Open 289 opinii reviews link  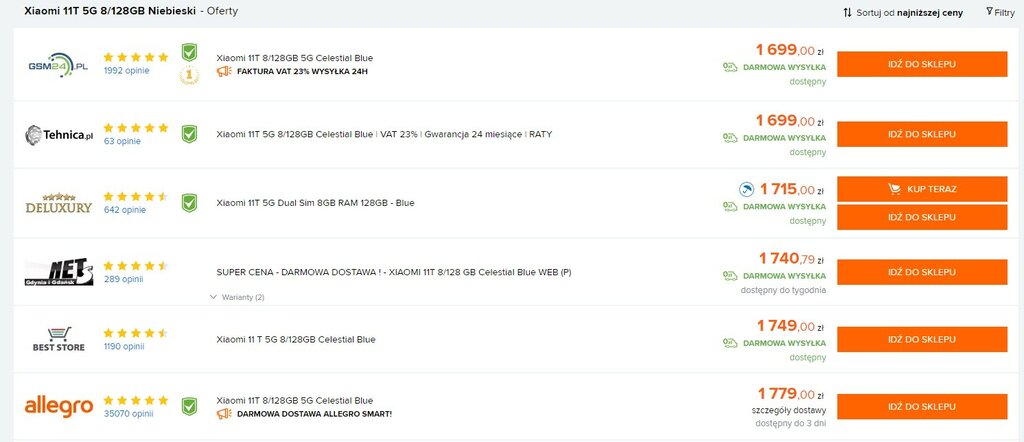pyautogui.click(x=123, y=279)
